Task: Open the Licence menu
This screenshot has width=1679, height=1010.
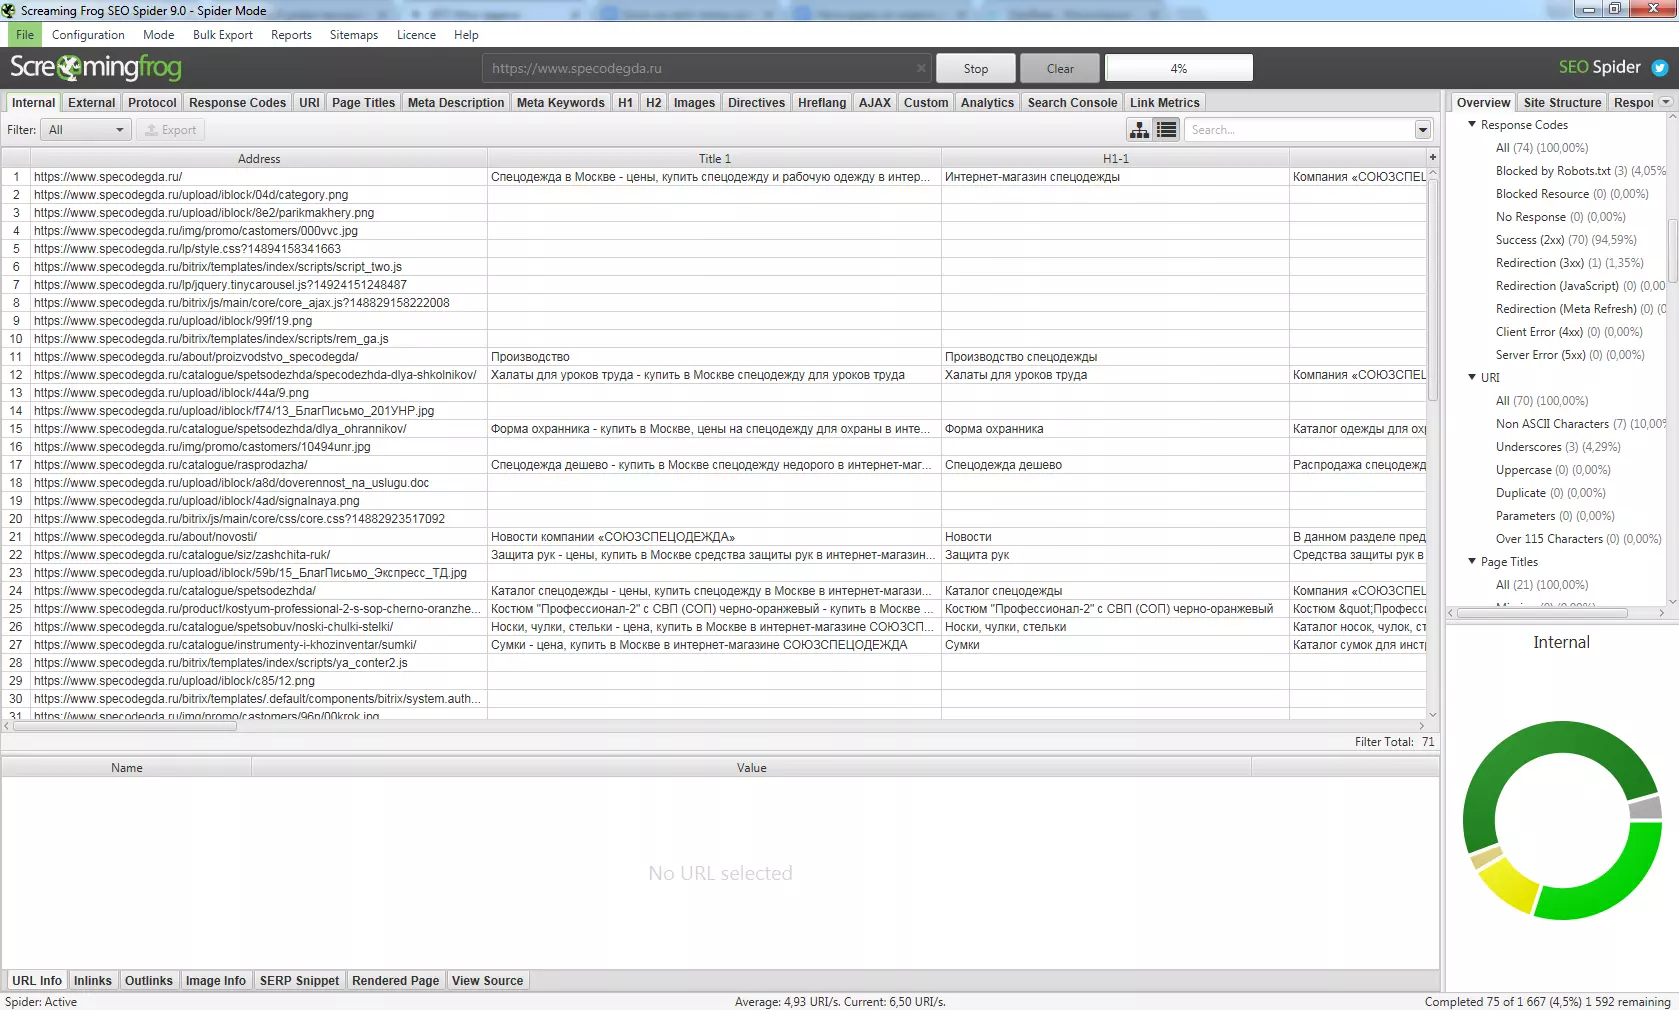Action: pos(416,35)
